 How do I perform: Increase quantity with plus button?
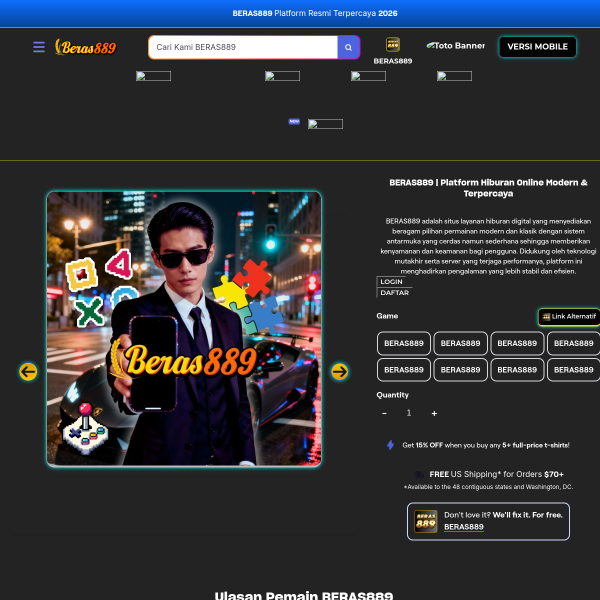tap(434, 413)
